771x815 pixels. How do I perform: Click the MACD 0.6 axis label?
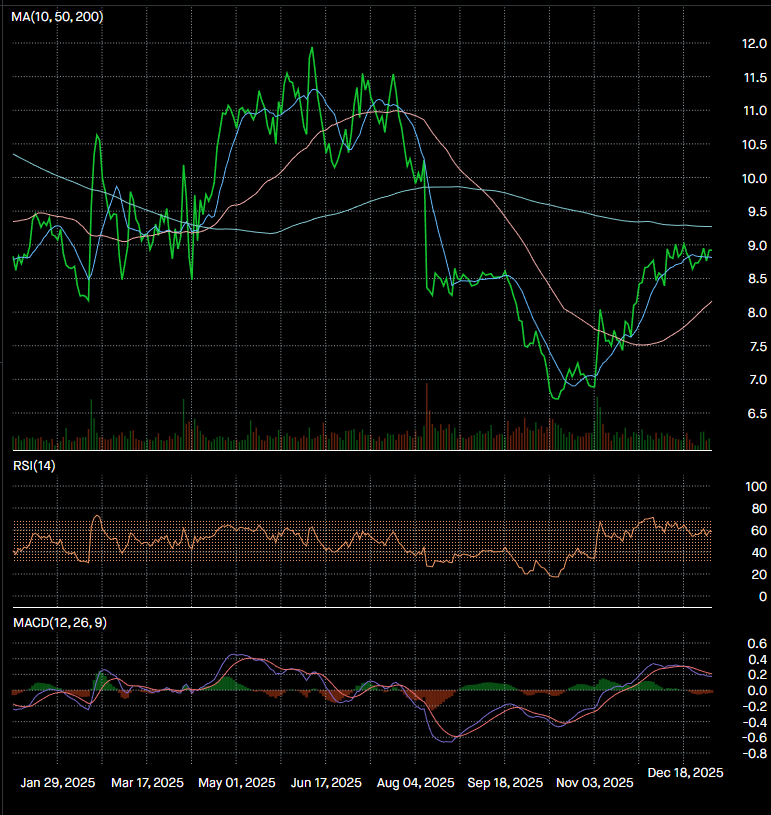tap(757, 644)
